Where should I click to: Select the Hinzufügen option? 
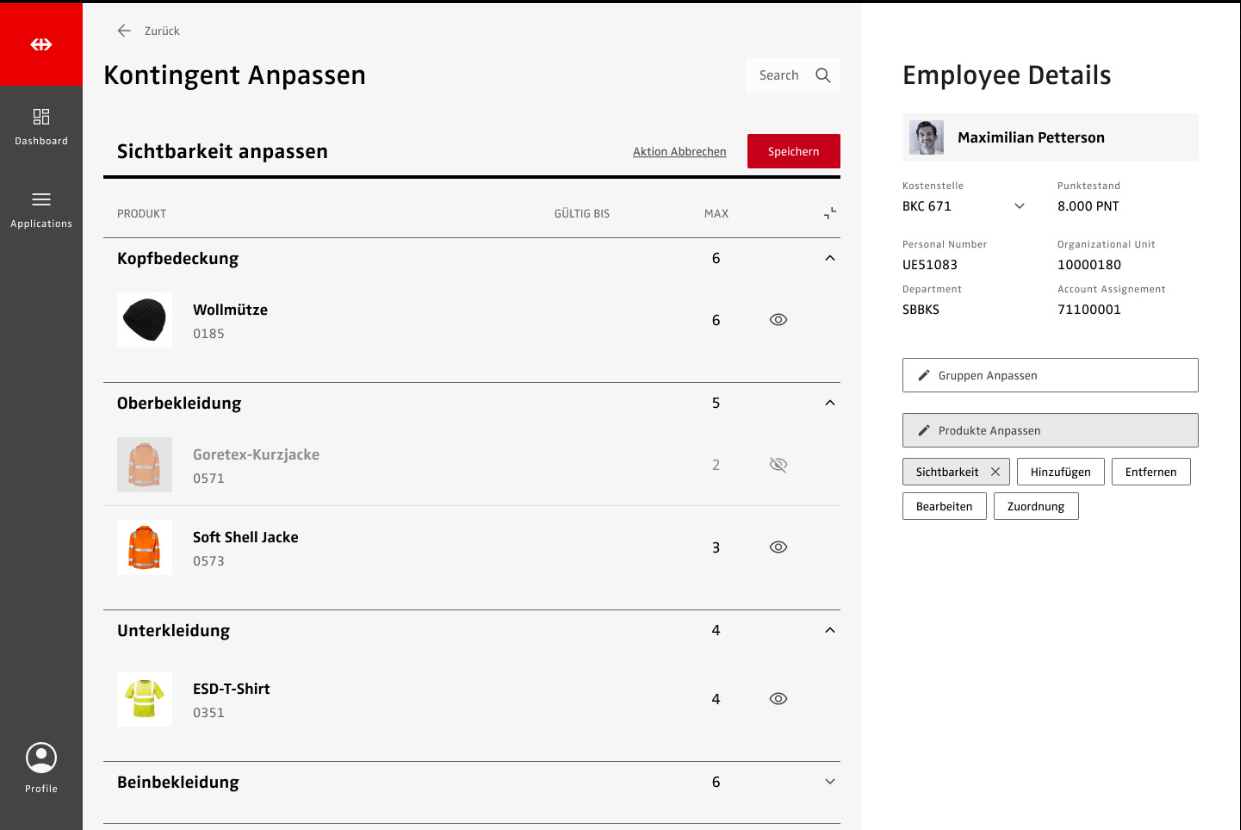(1060, 472)
